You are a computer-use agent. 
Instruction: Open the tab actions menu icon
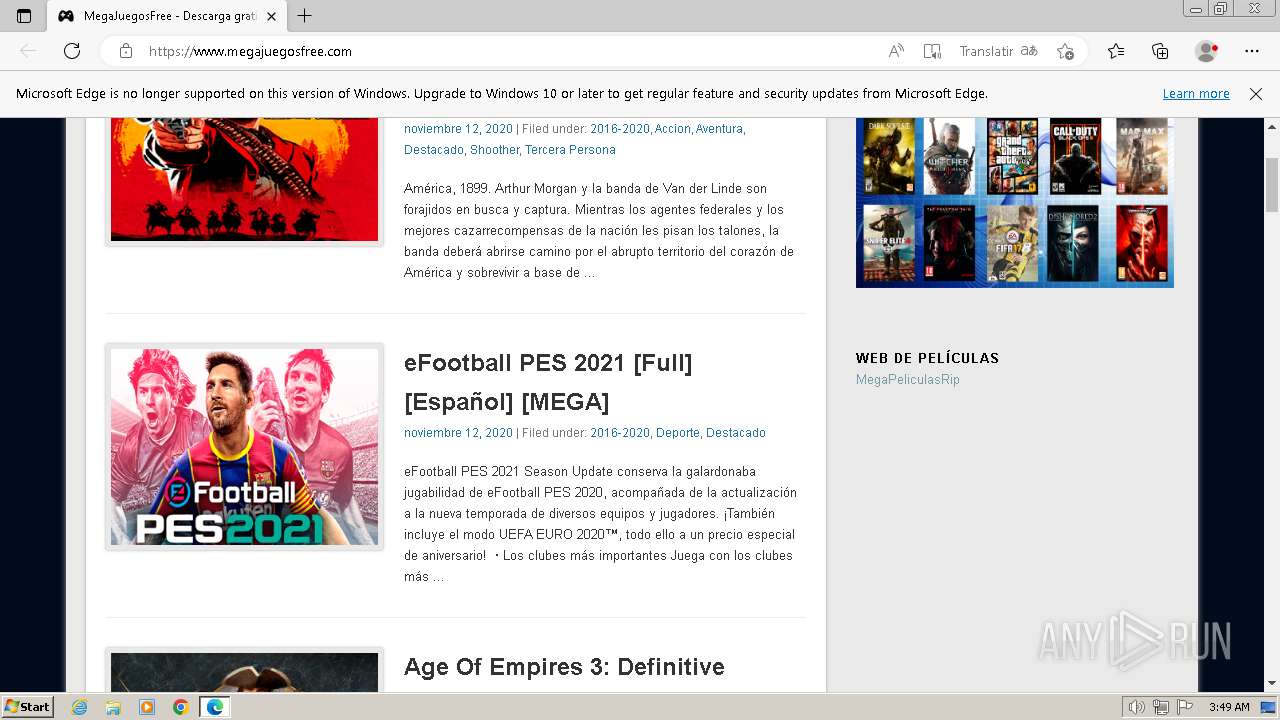coord(24,16)
